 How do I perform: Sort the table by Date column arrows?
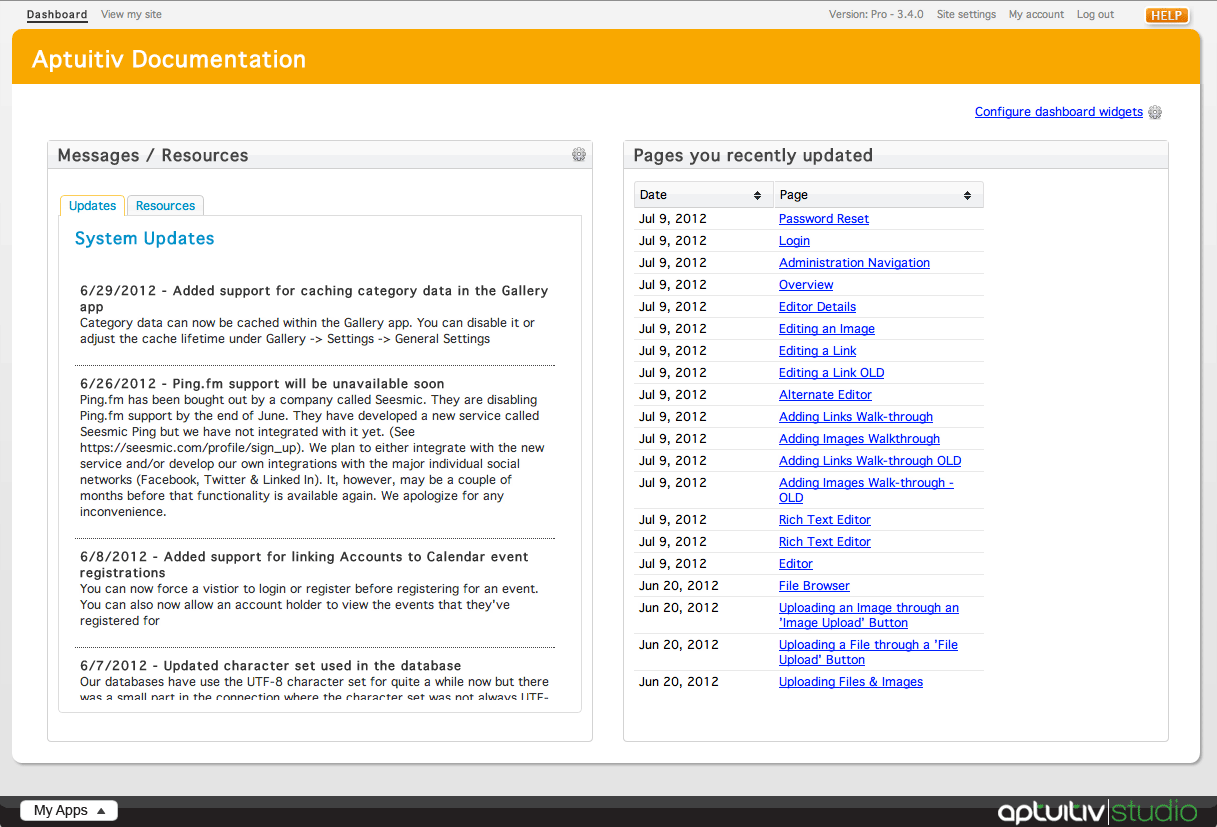[757, 195]
